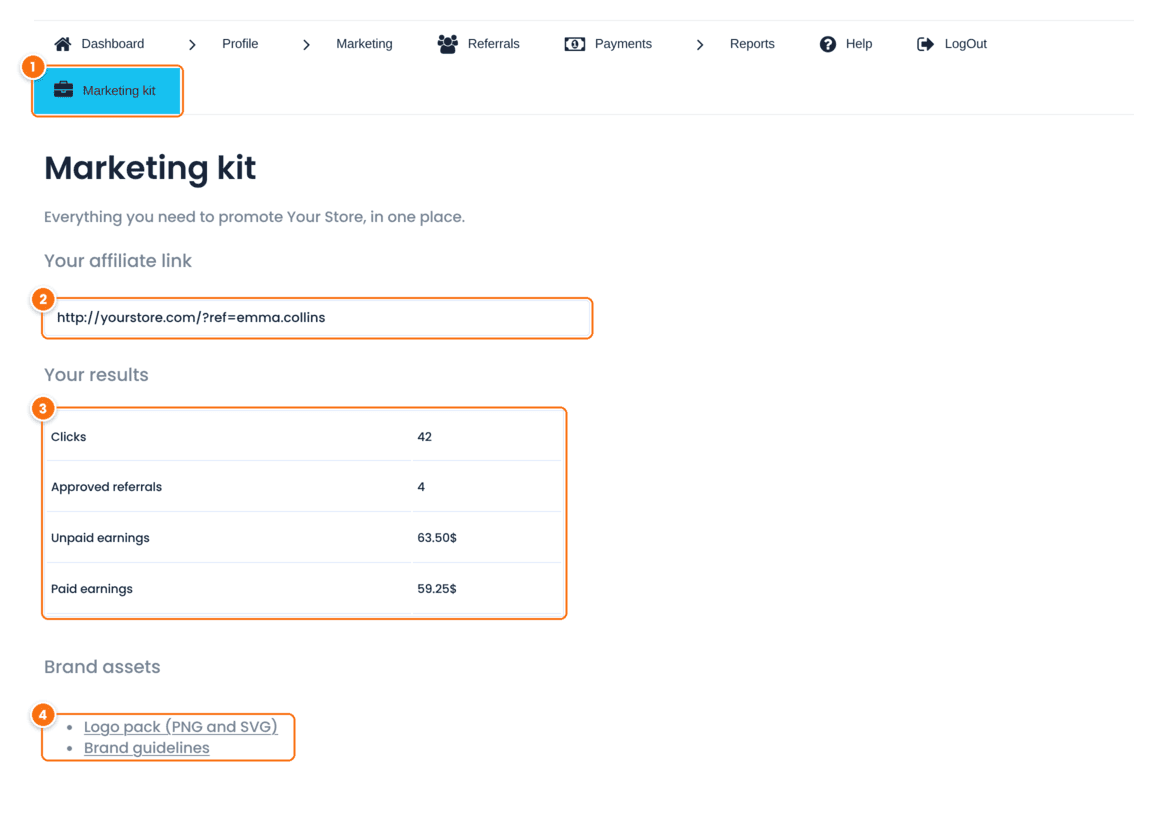Open the Logo pack (PNG and SVG) link
The width and height of the screenshot is (1168, 832).
point(180,726)
